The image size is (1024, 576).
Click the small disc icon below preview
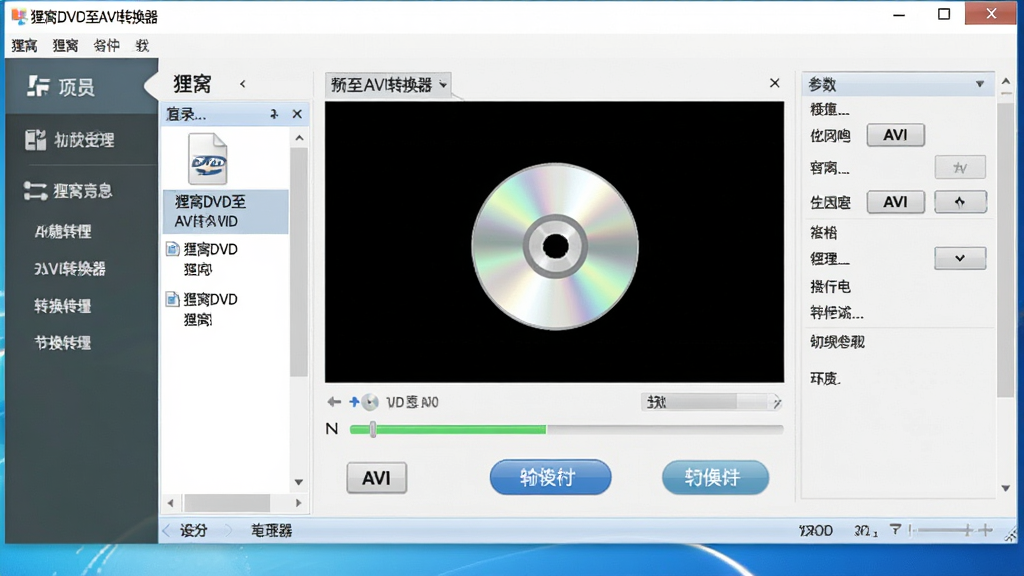point(370,402)
